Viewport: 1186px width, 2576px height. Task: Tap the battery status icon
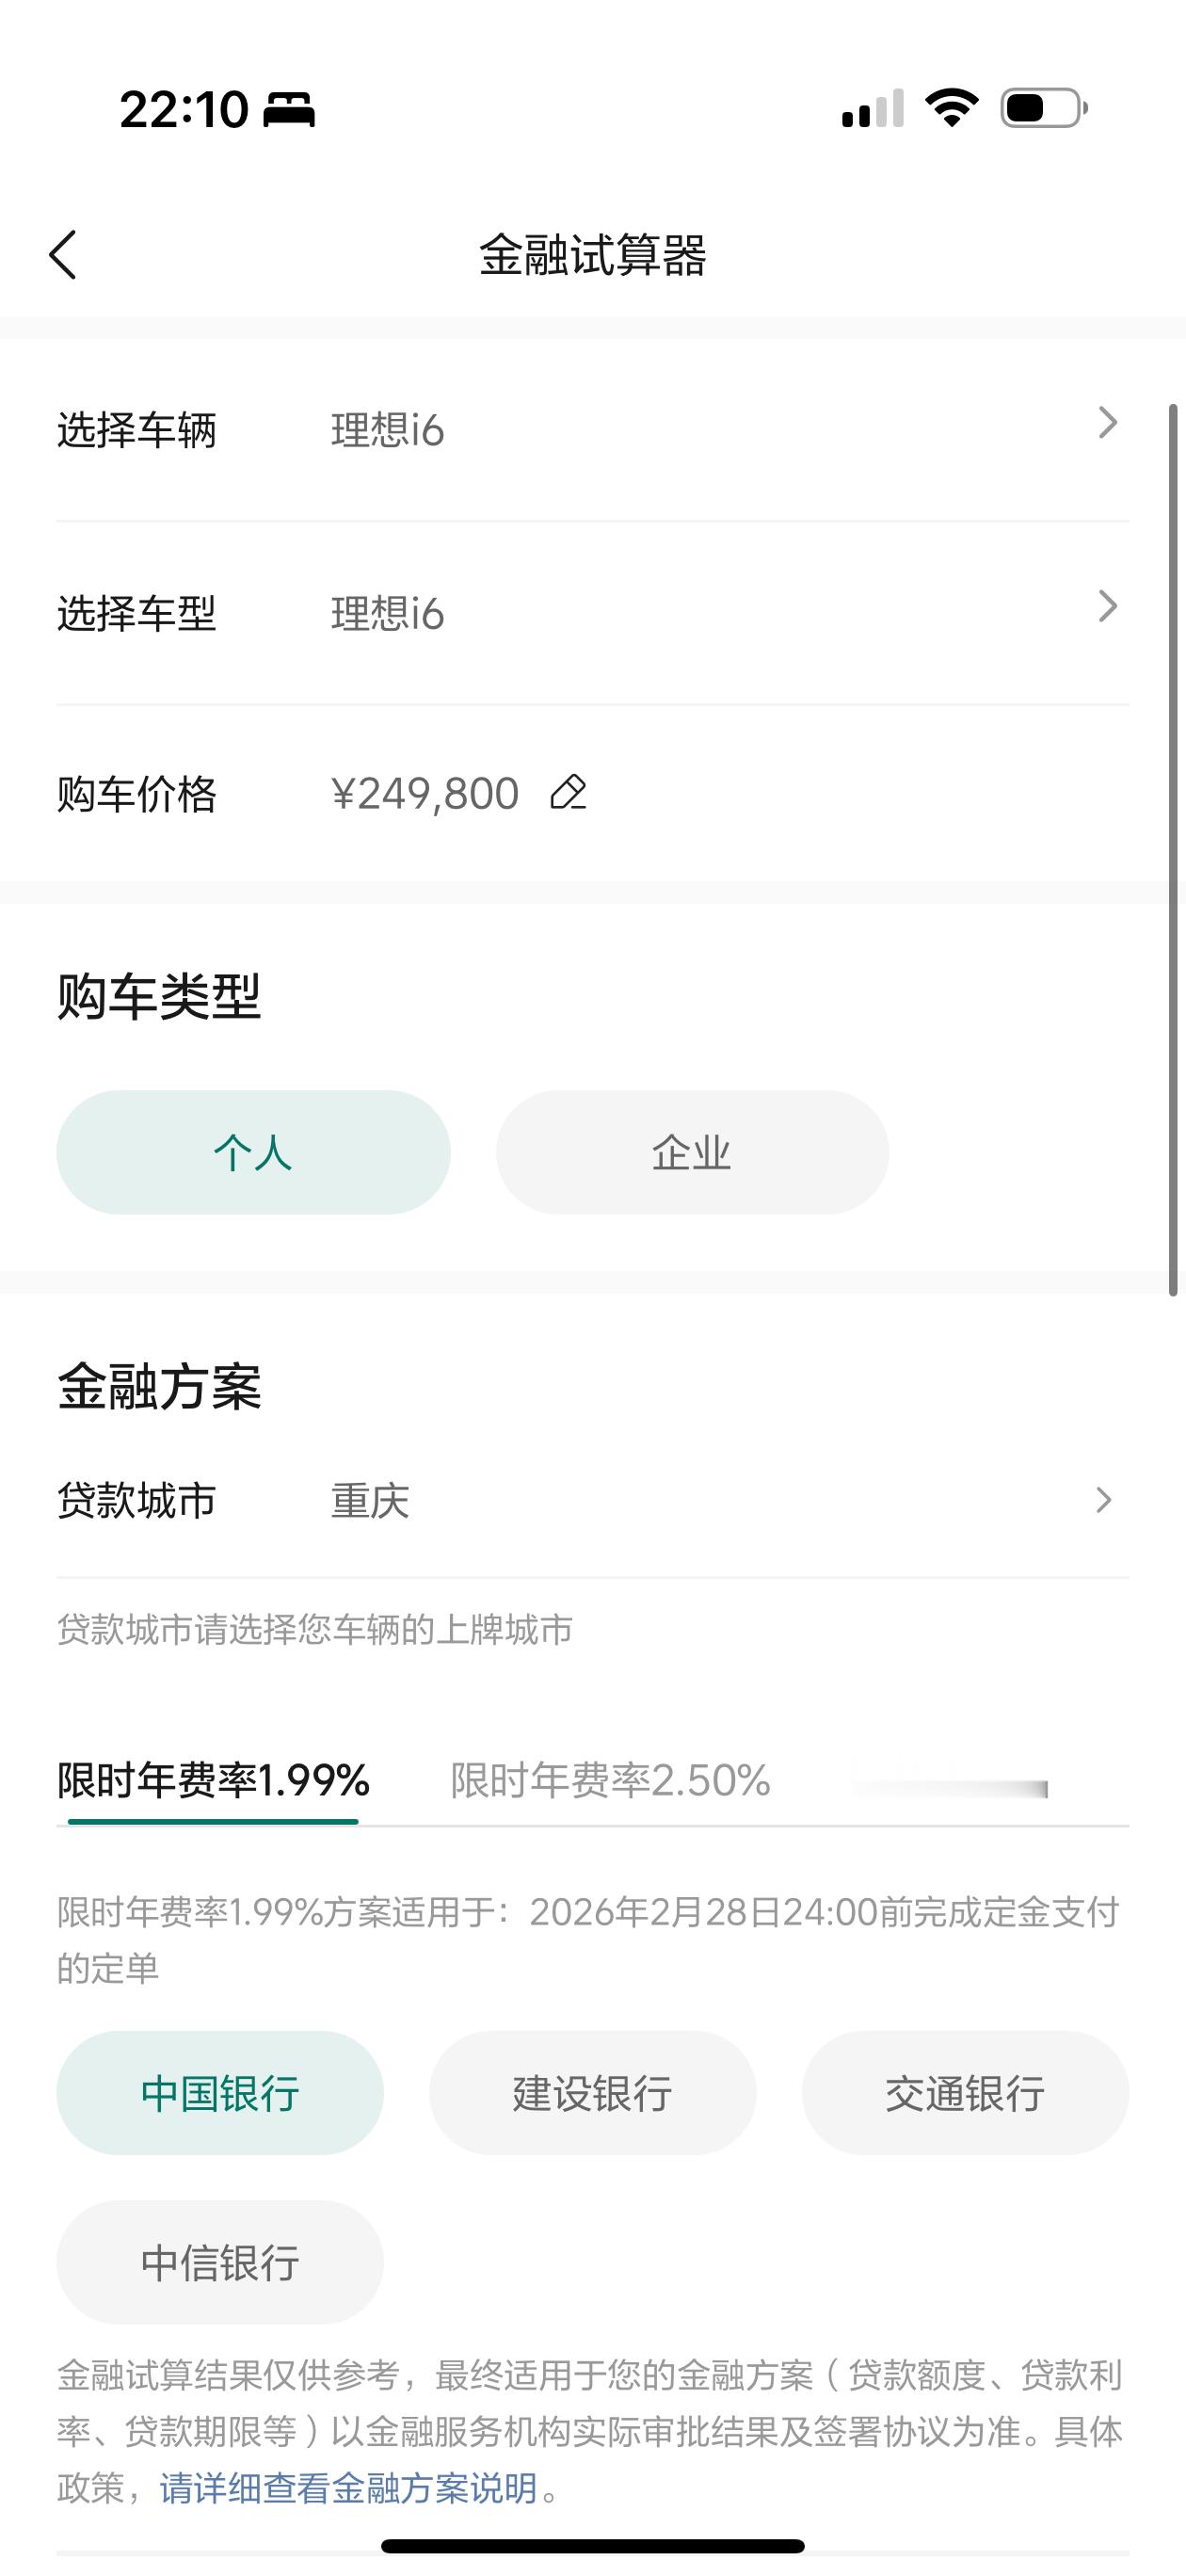pos(1044,108)
